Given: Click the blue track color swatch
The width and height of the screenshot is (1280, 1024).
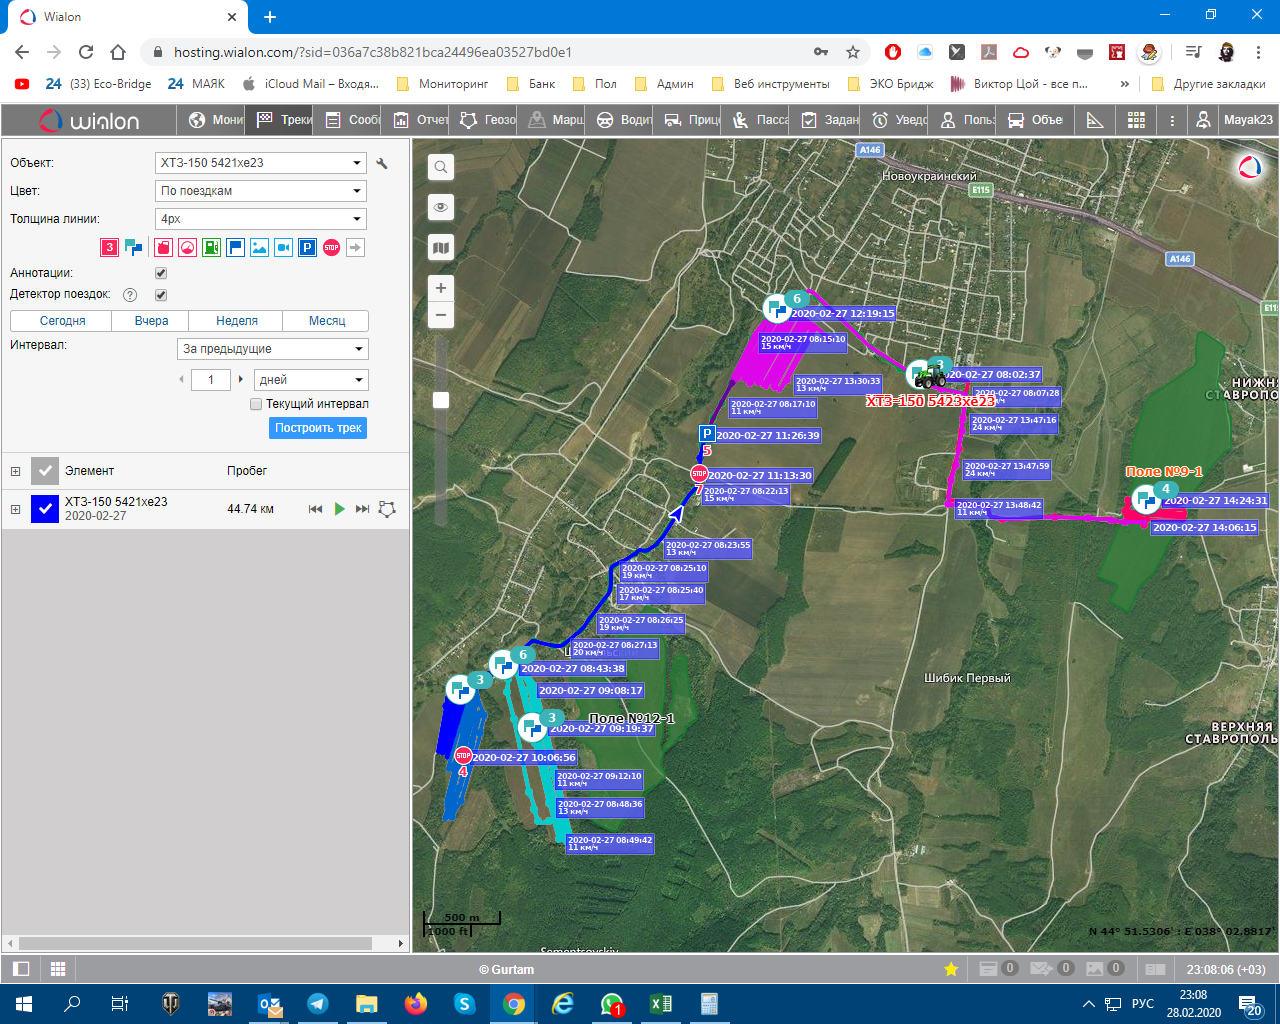Looking at the screenshot, I should coord(45,509).
